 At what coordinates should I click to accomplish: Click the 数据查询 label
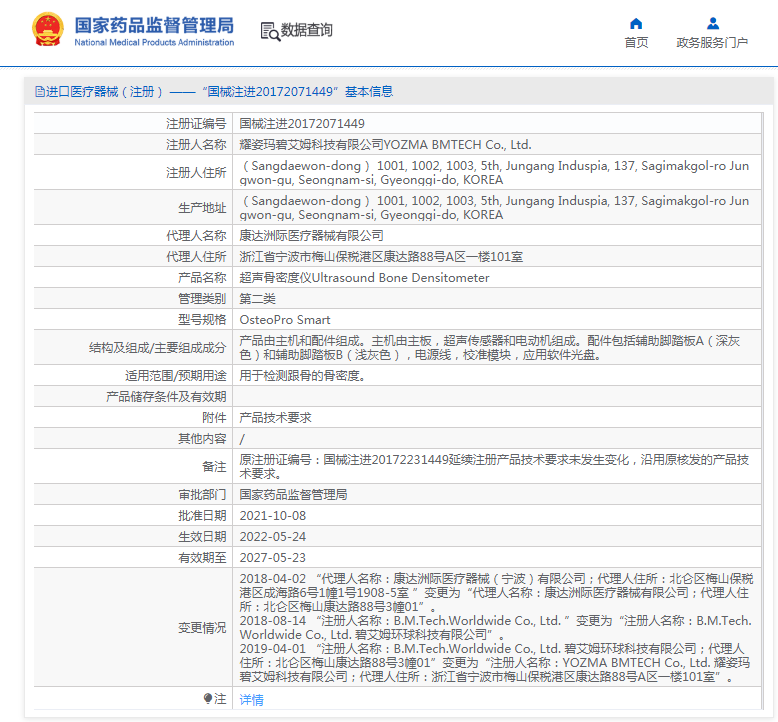[307, 30]
